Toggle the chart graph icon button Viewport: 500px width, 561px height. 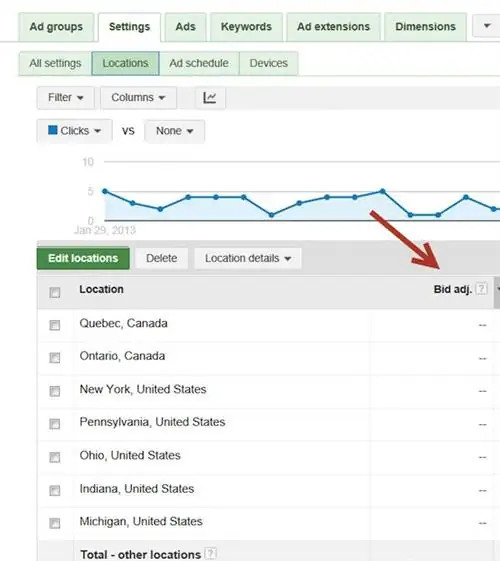click(x=210, y=97)
